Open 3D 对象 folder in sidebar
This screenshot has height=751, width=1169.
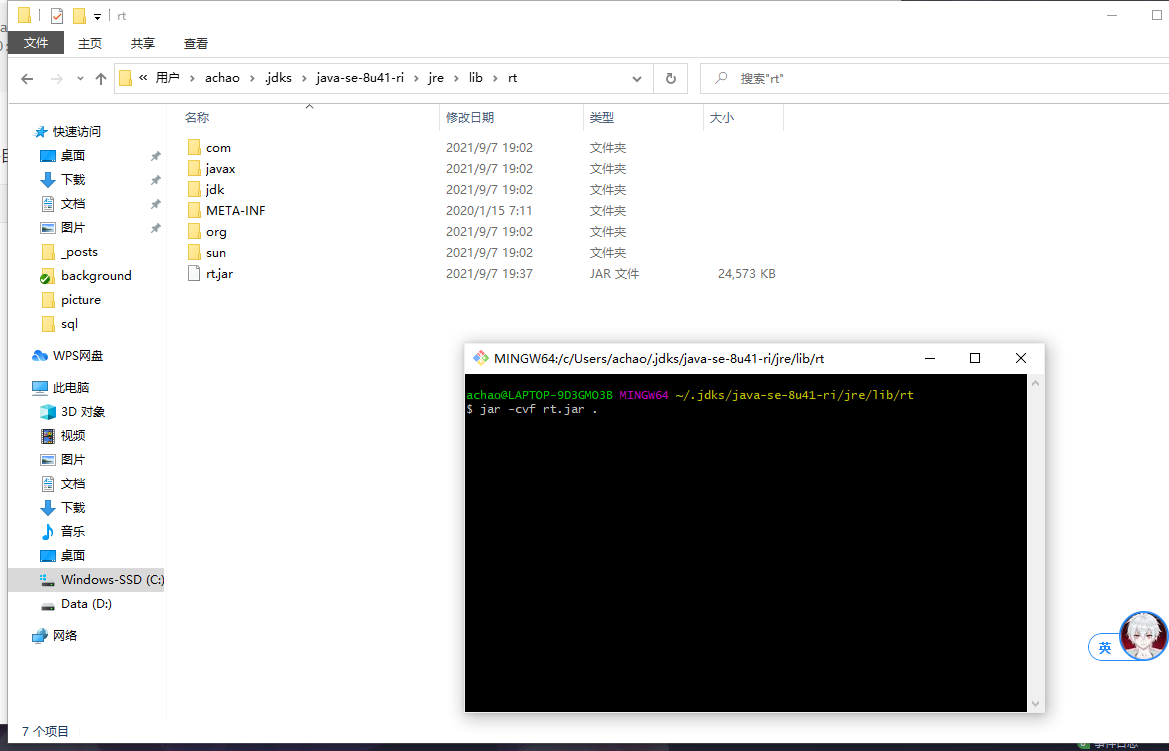click(x=82, y=412)
